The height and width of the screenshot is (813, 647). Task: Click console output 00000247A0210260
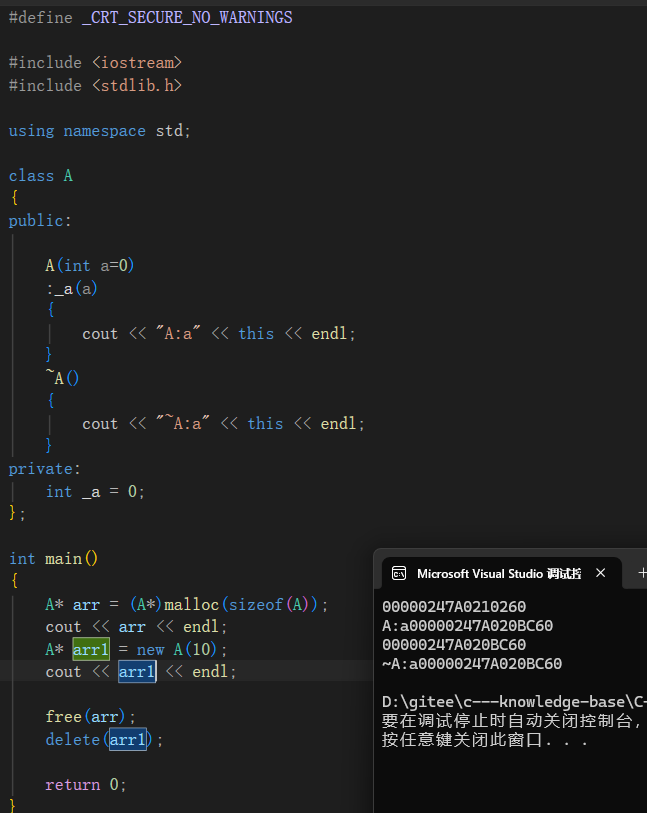pos(454,607)
